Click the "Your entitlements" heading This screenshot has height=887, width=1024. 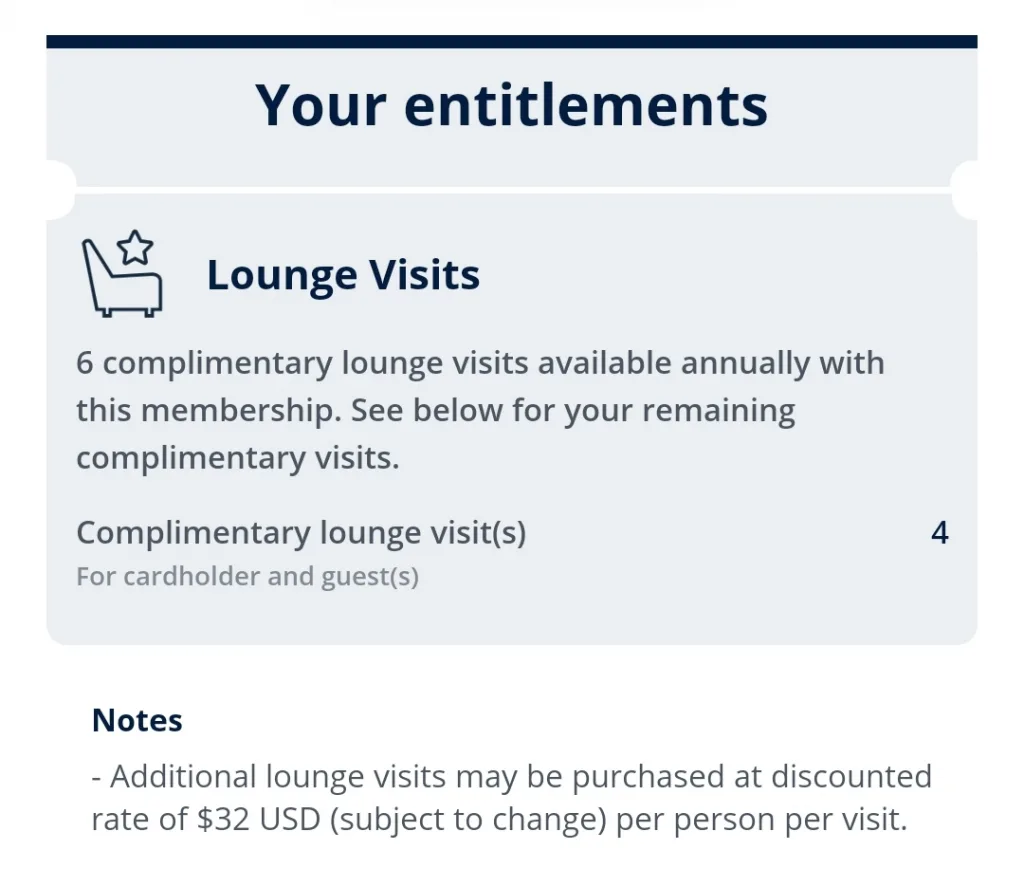pos(511,105)
